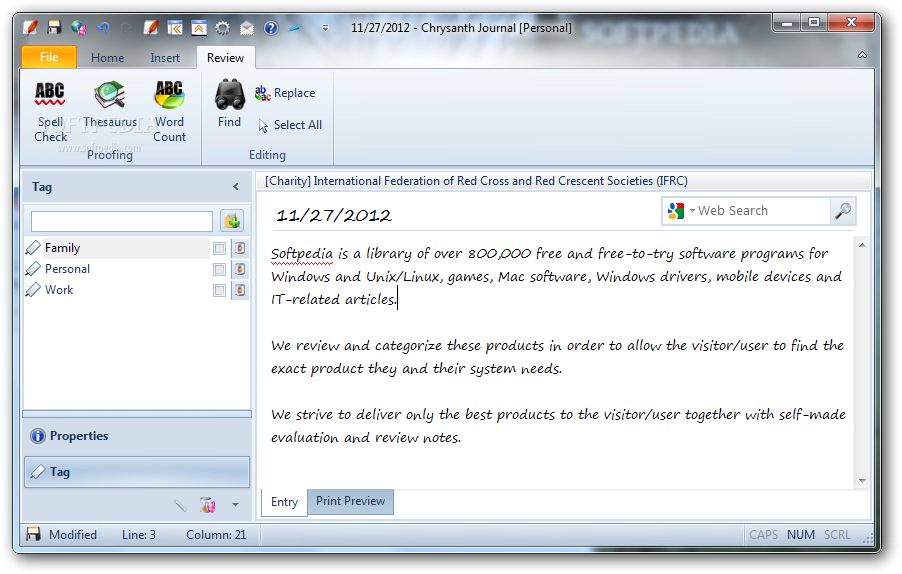Screen dimensions: 902x574
Task: Open the quick access toolbar customize dropdown
Action: tap(325, 27)
